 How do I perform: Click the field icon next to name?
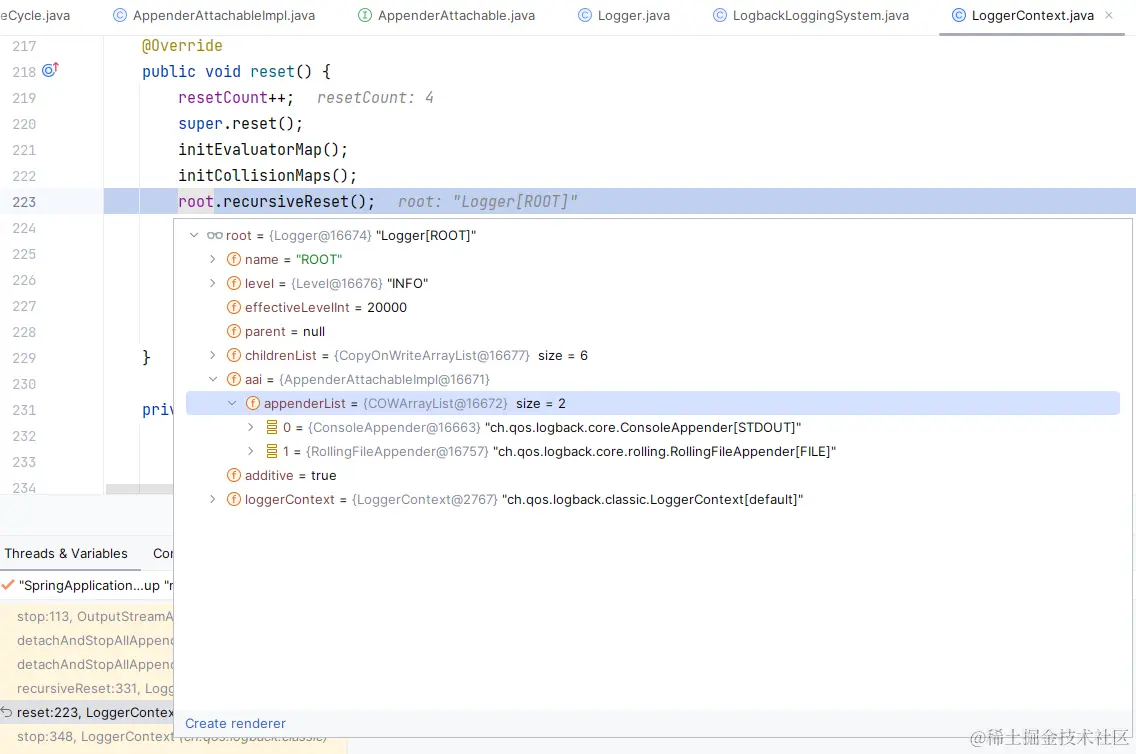(233, 259)
